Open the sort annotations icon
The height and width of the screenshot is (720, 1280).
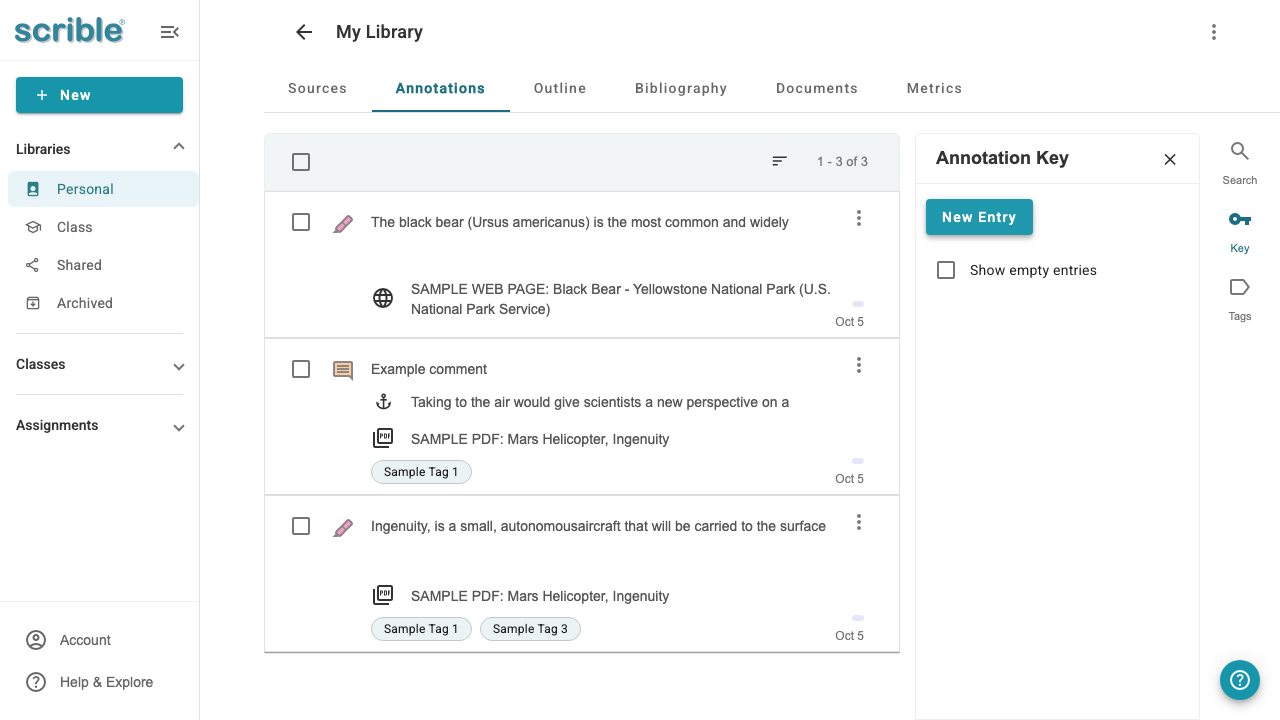pos(780,161)
